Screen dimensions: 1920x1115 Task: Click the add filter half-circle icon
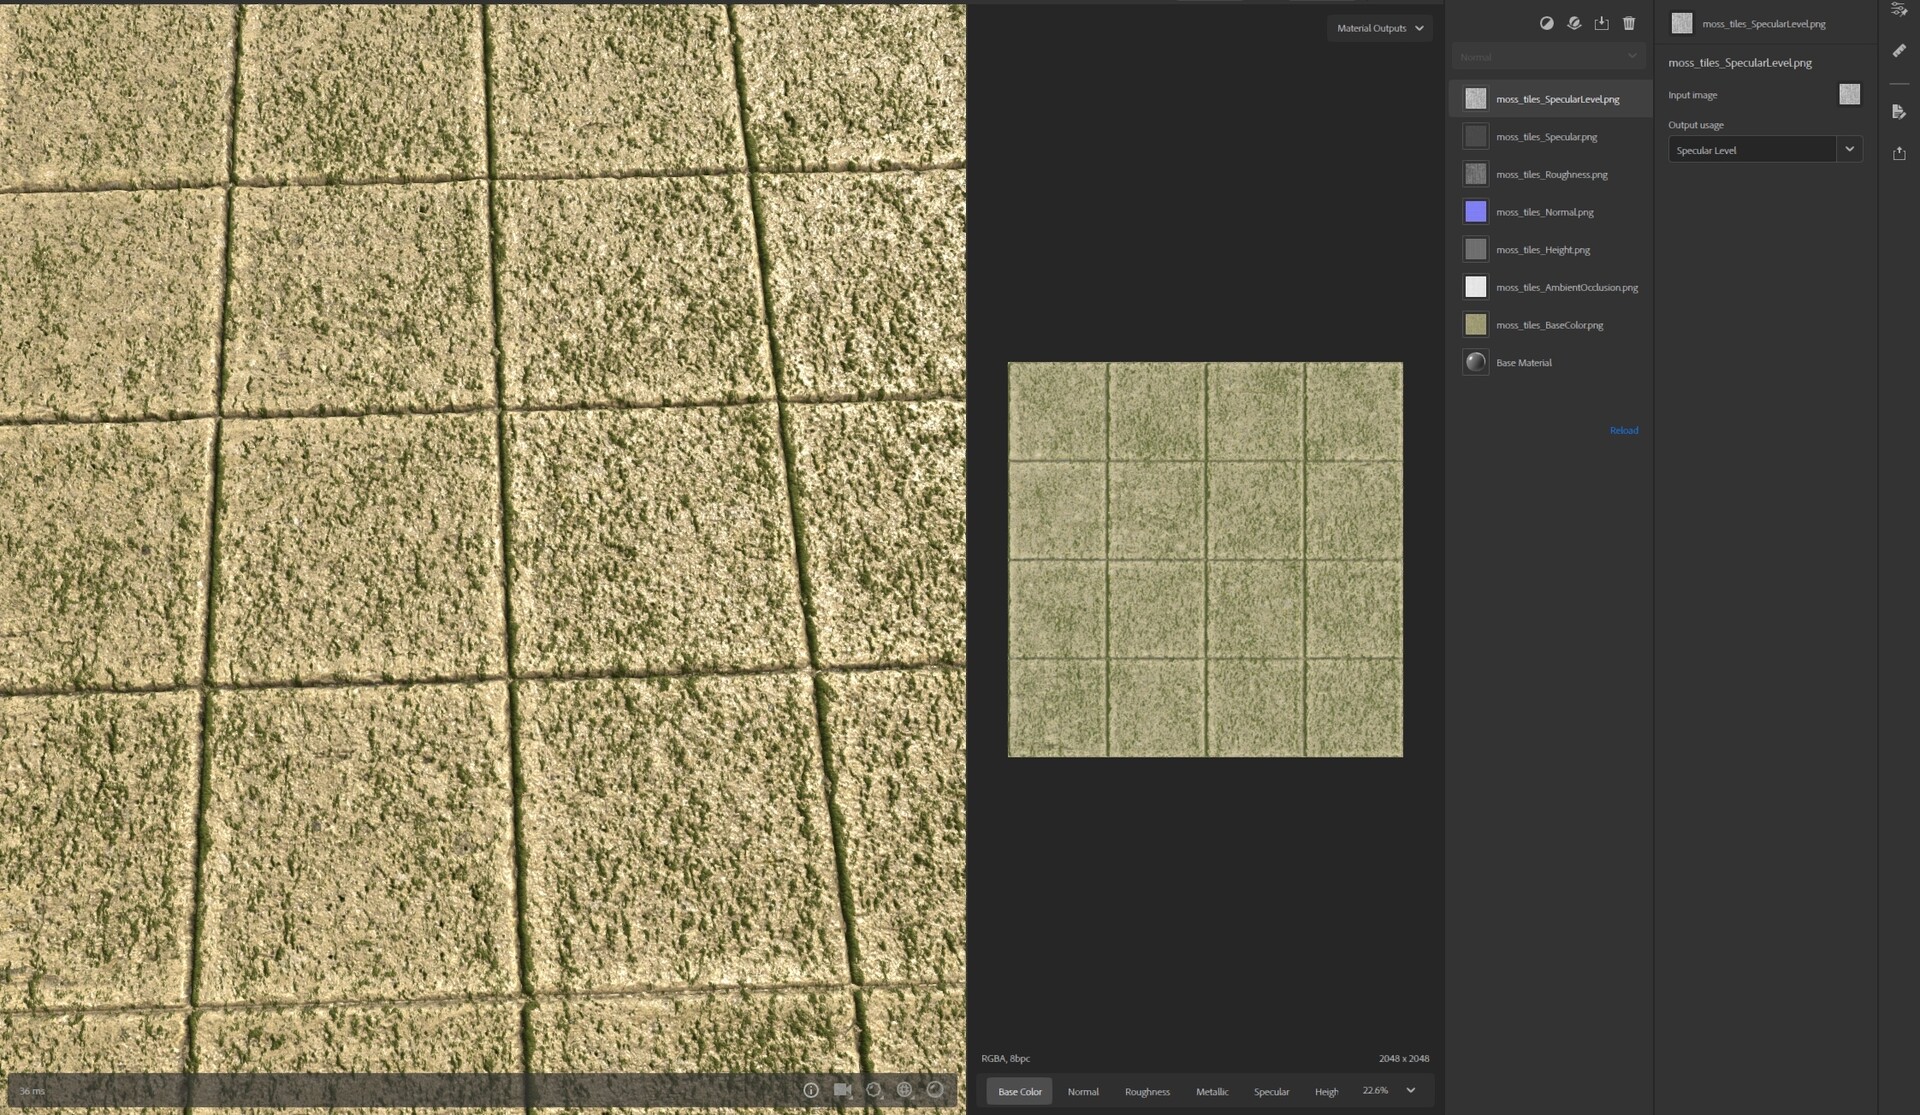1546,23
